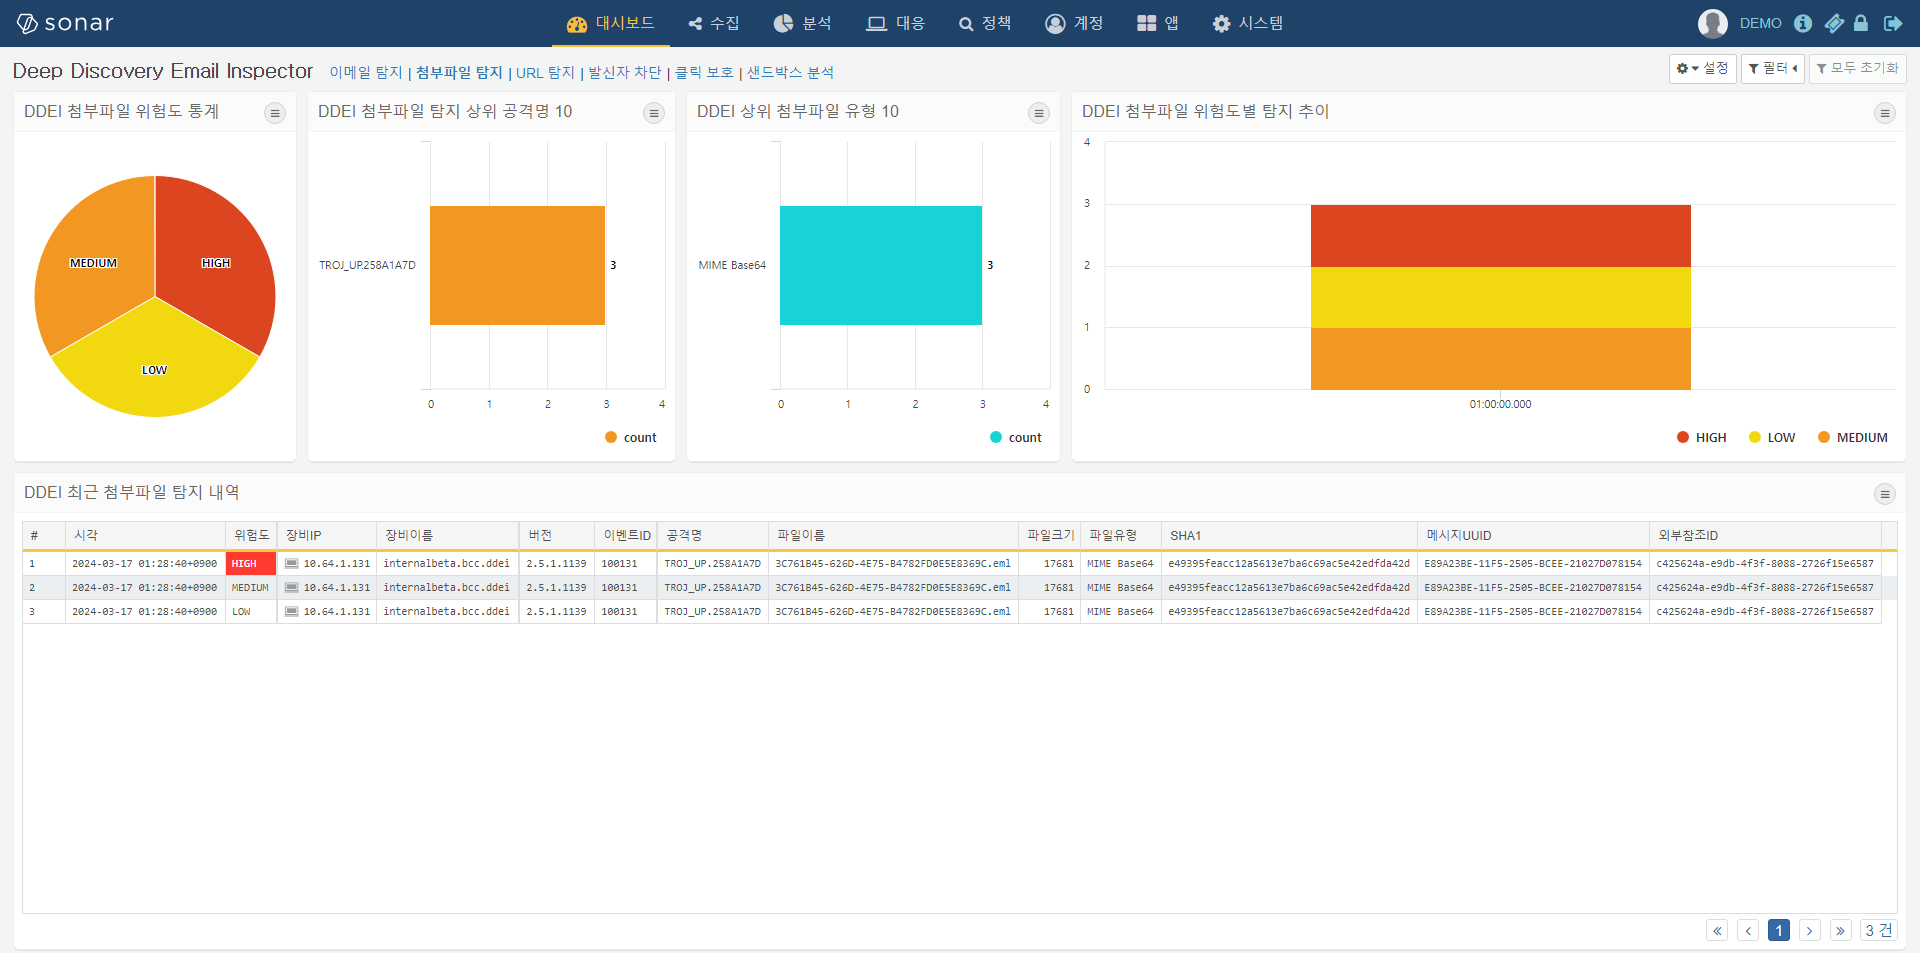Click the ticket tag icon in header
The height and width of the screenshot is (953, 1920).
tap(1834, 23)
